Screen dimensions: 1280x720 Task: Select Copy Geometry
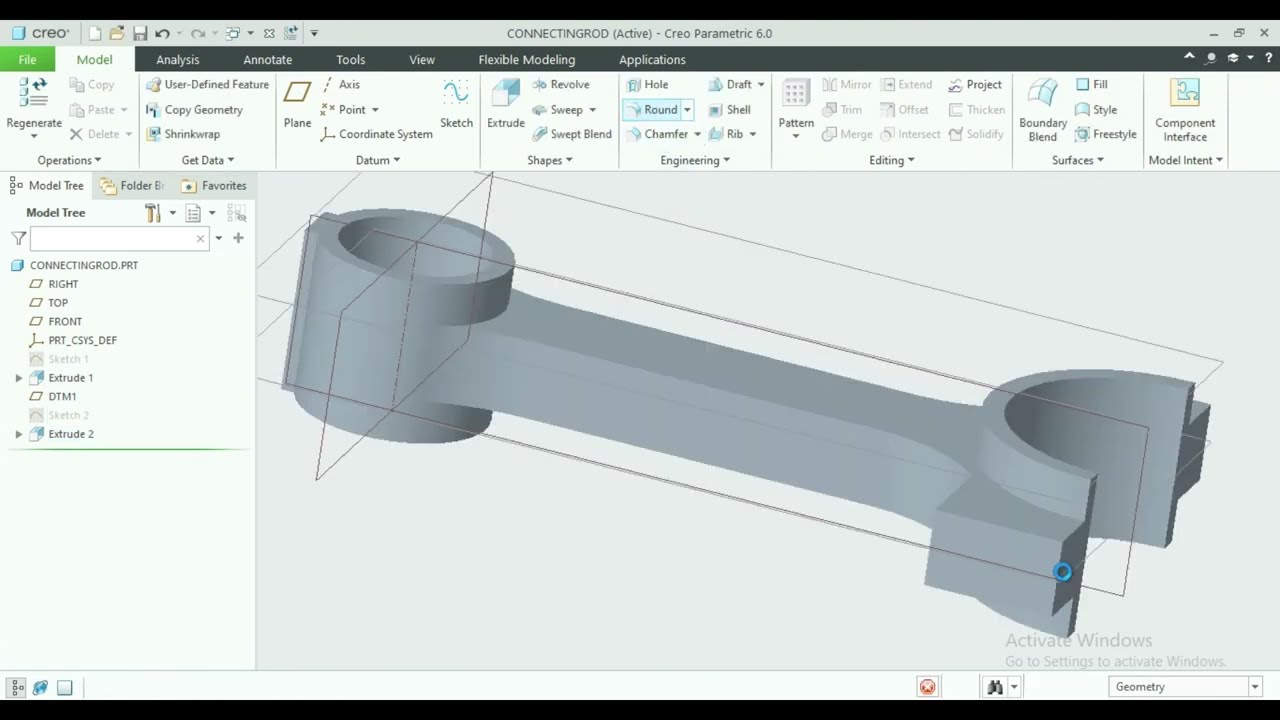click(194, 110)
